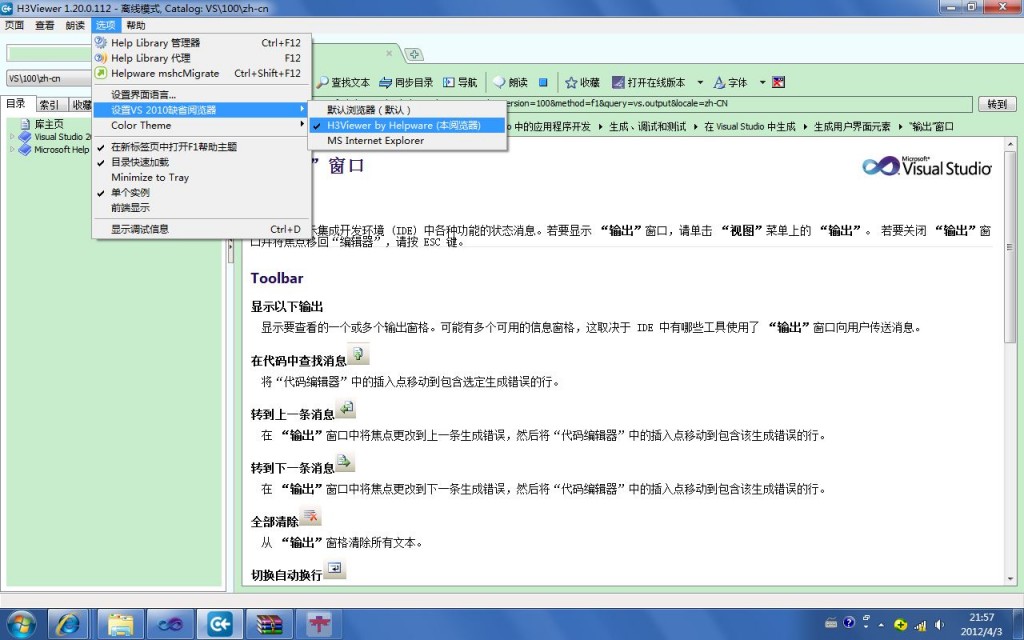Click breadcrumb 在 Visual Studio 中生成
The image size is (1024, 640).
pyautogui.click(x=750, y=127)
